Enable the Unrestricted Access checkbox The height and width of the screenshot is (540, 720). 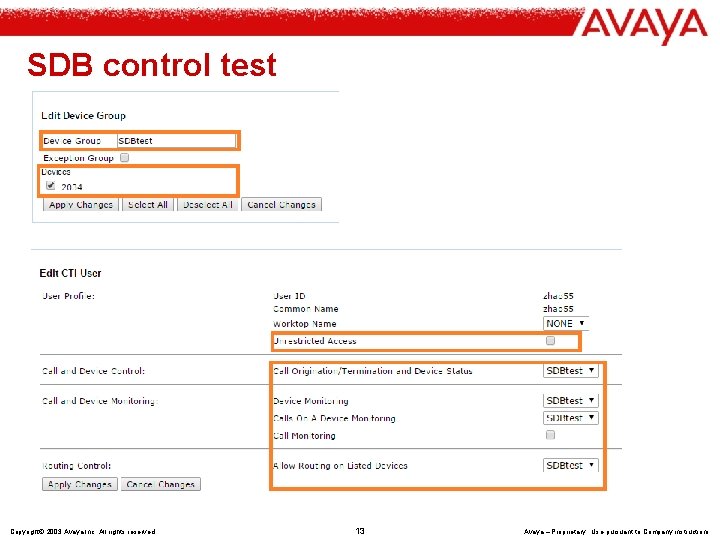point(550,341)
